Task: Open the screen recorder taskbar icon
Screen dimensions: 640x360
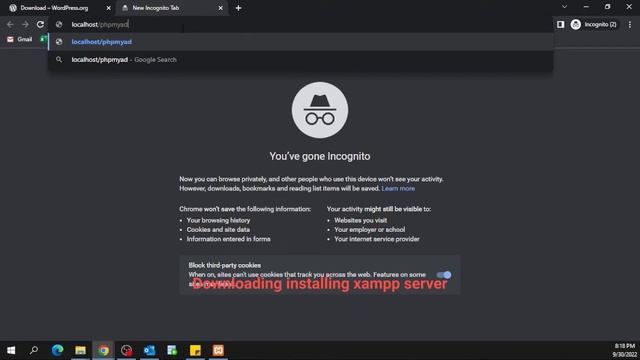Action: pos(127,350)
